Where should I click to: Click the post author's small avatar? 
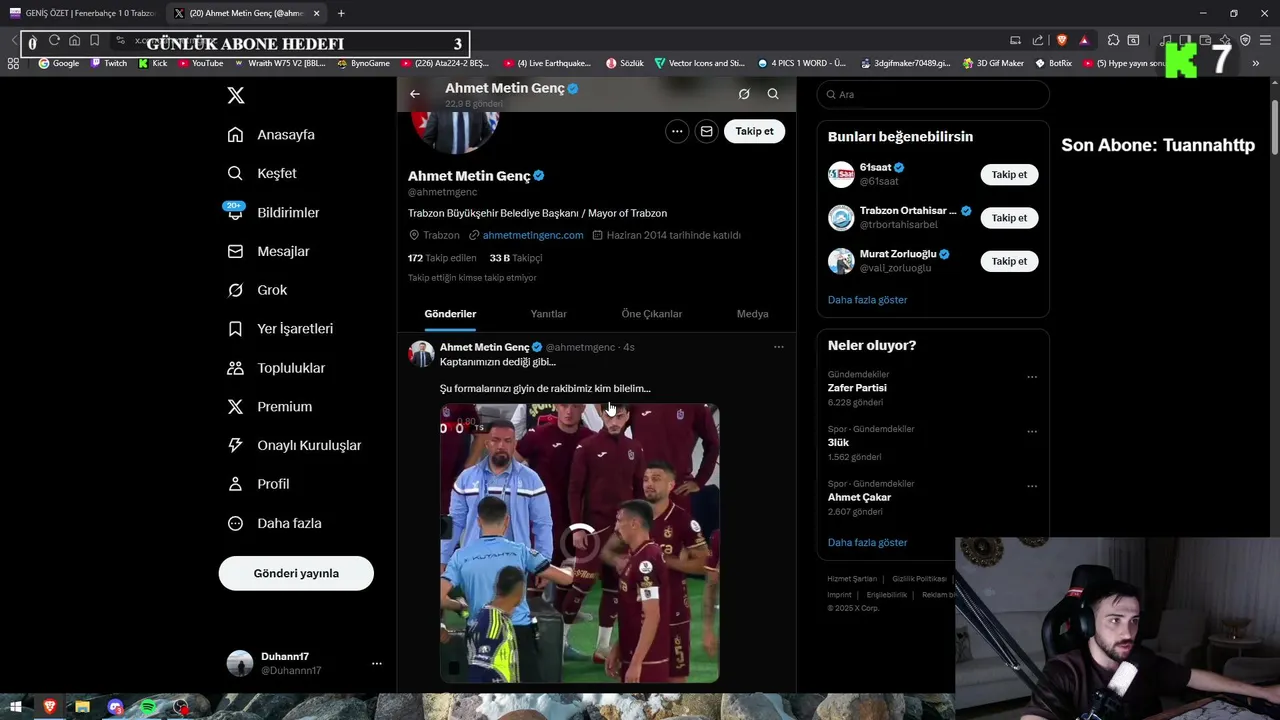click(421, 354)
